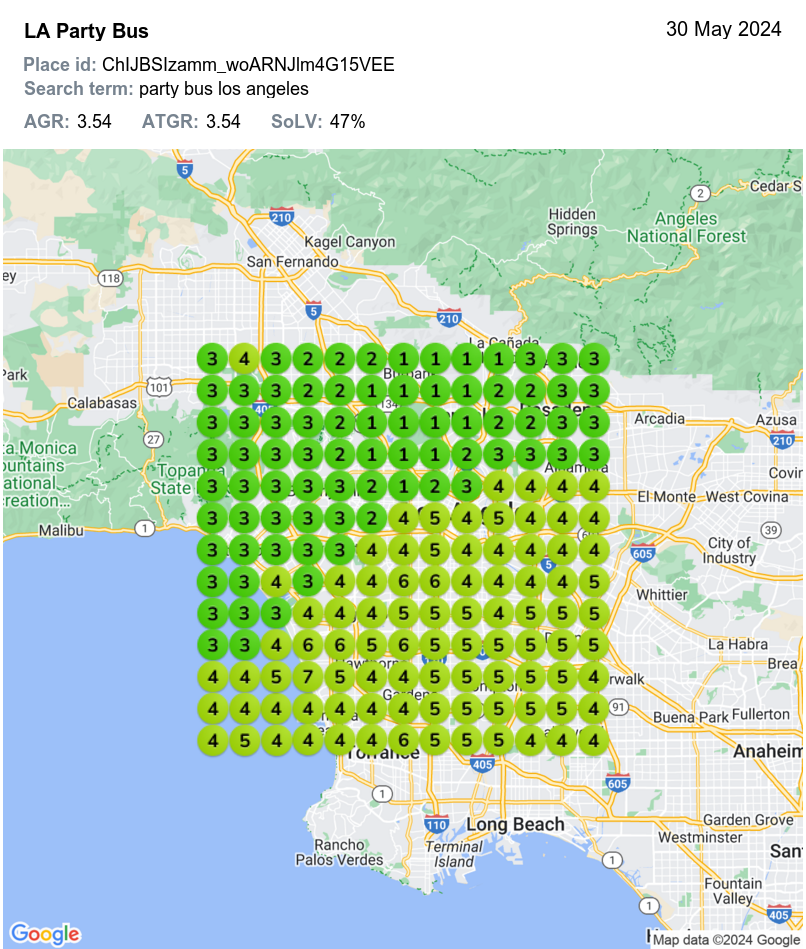
Task: Select the top-left corner grid marker
Action: pos(211,358)
